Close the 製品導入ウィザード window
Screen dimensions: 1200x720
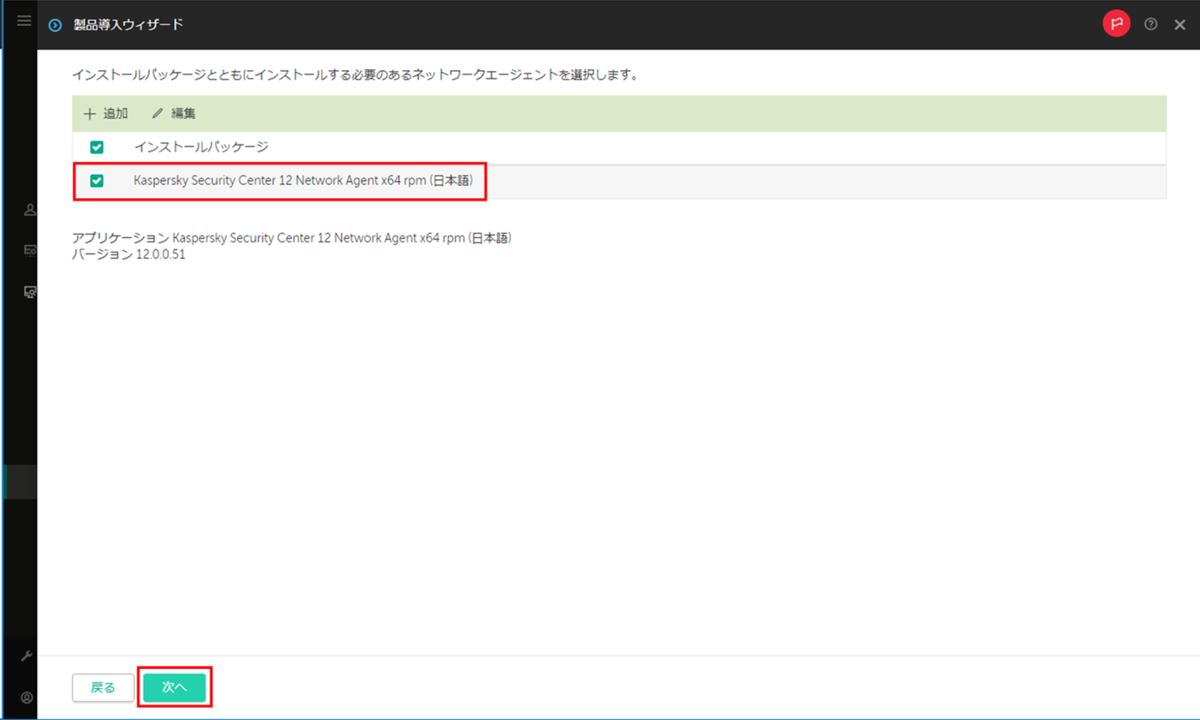pyautogui.click(x=1180, y=23)
